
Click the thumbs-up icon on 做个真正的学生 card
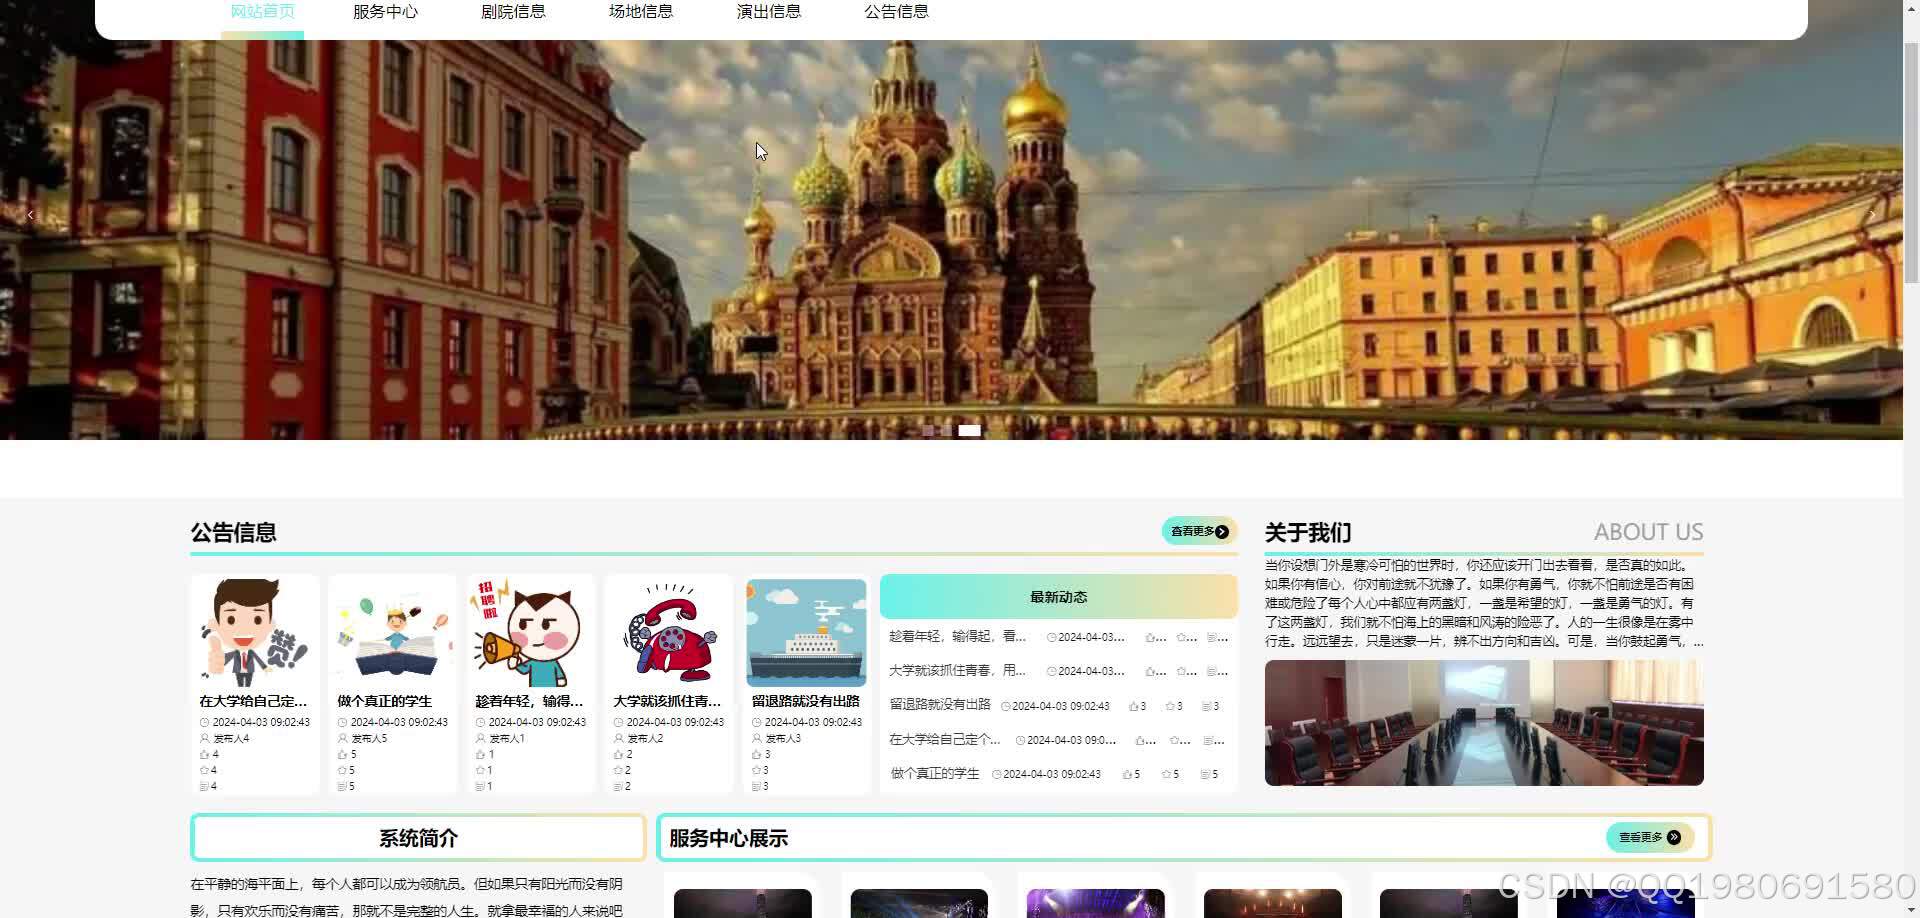point(342,755)
